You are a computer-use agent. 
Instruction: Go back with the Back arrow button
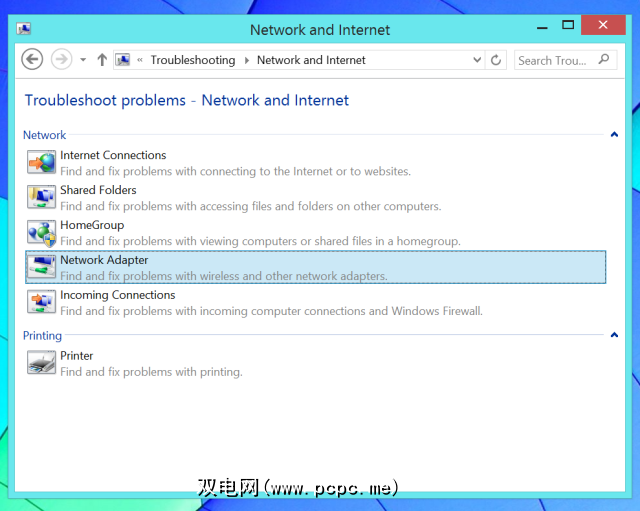pyautogui.click(x=32, y=60)
